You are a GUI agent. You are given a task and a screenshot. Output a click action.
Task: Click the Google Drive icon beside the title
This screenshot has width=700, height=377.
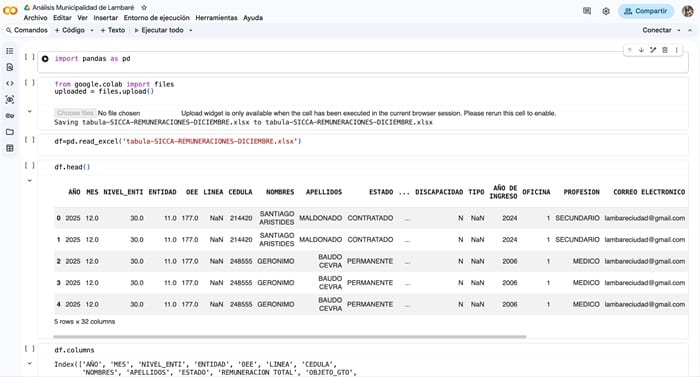pyautogui.click(x=27, y=8)
